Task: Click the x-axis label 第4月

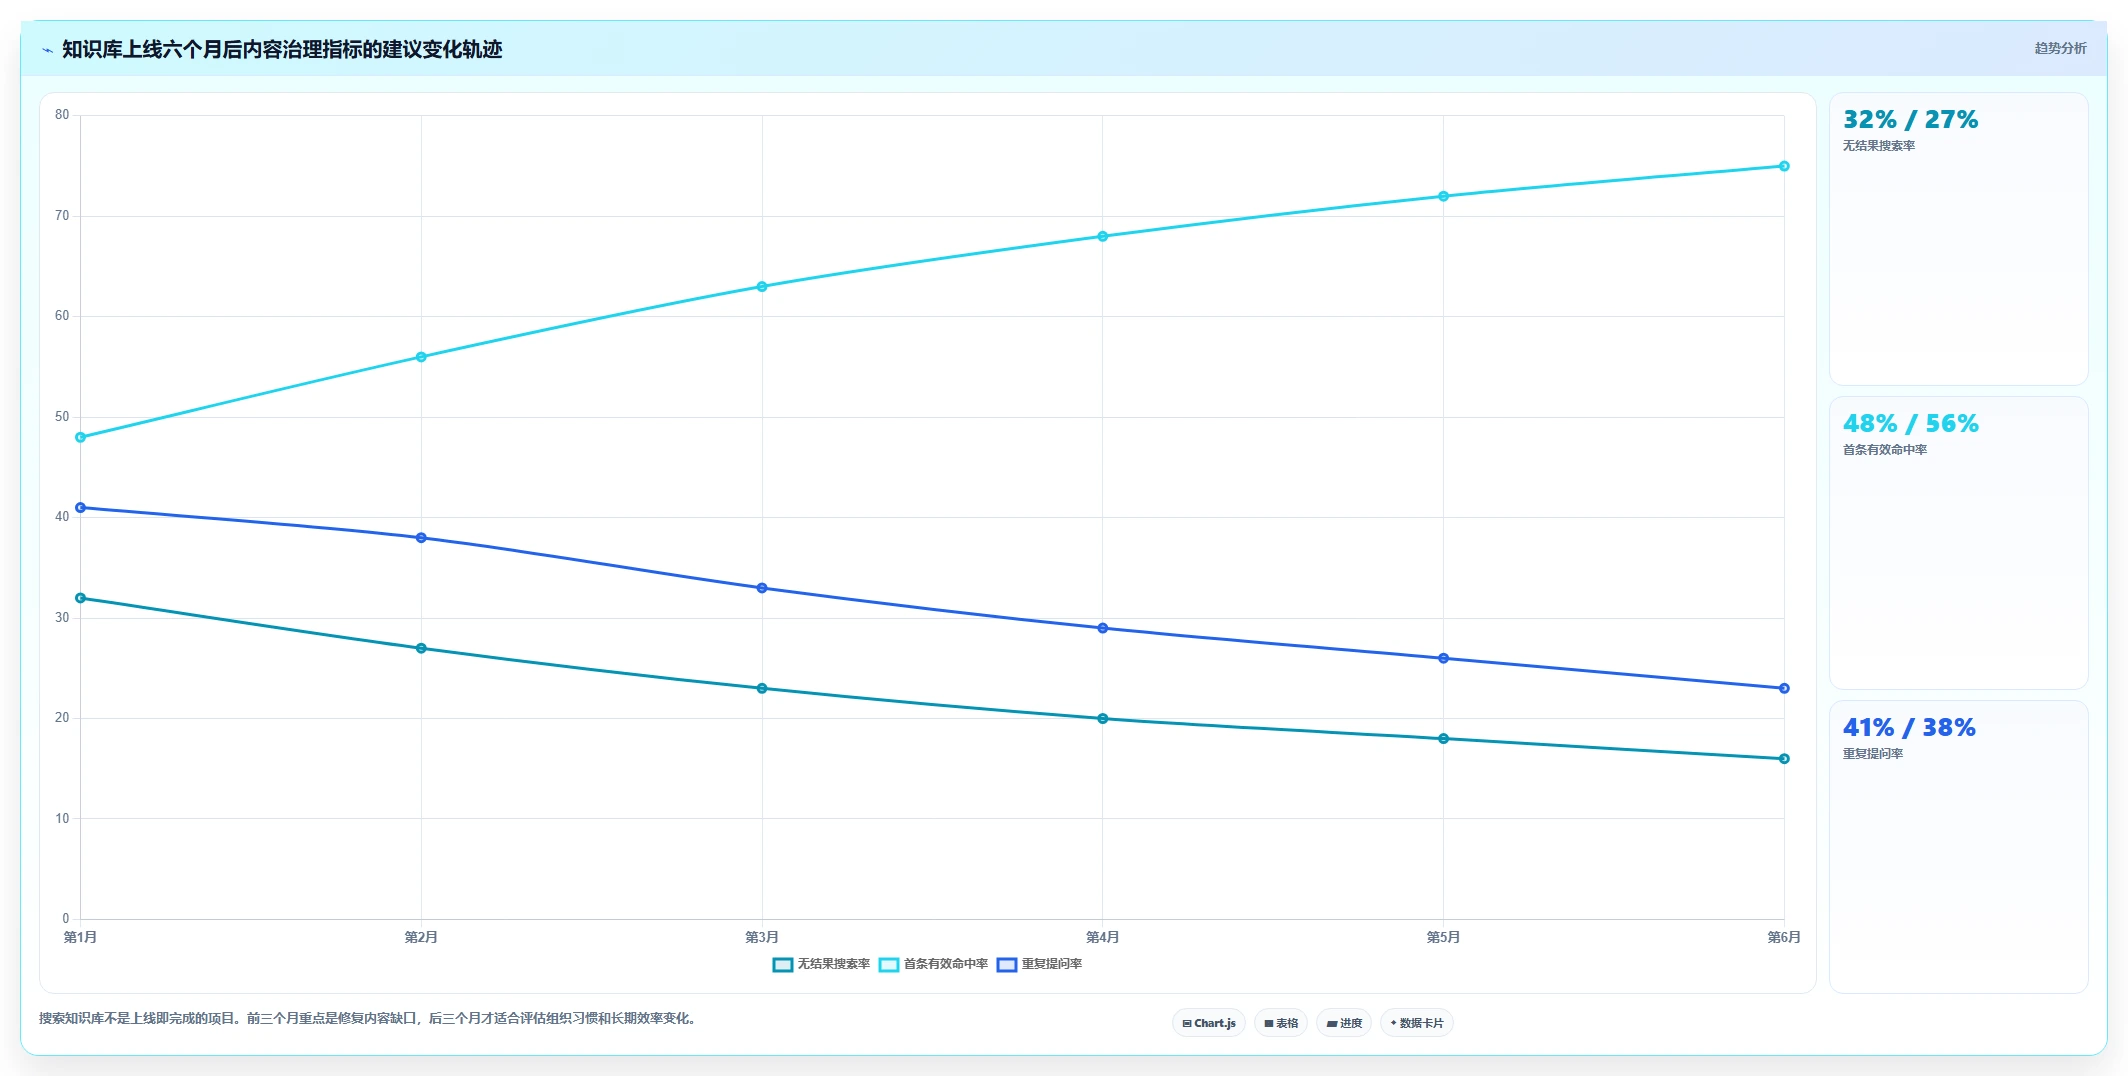Action: 1103,937
